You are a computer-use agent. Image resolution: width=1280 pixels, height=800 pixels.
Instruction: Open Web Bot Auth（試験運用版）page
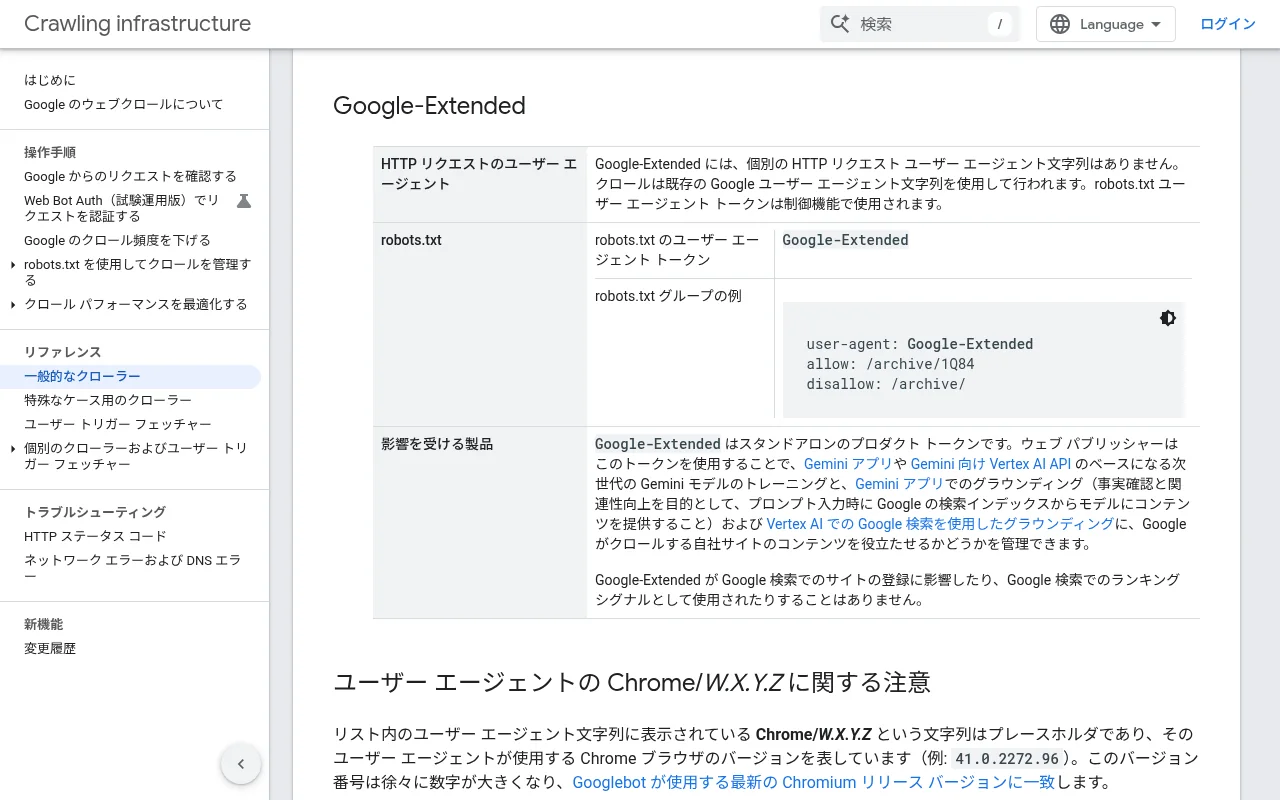[122, 208]
